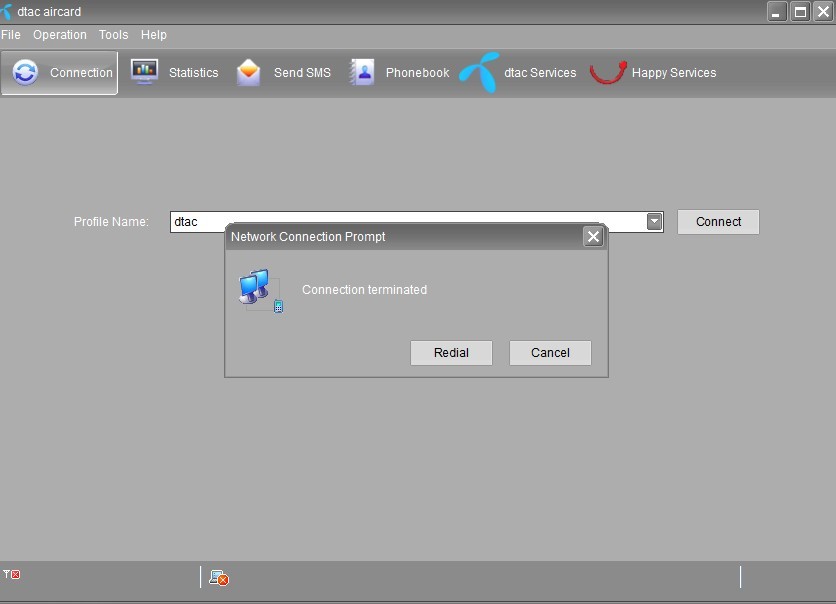This screenshot has width=836, height=604.
Task: Open the Connection toolbar tab
Action: point(59,73)
